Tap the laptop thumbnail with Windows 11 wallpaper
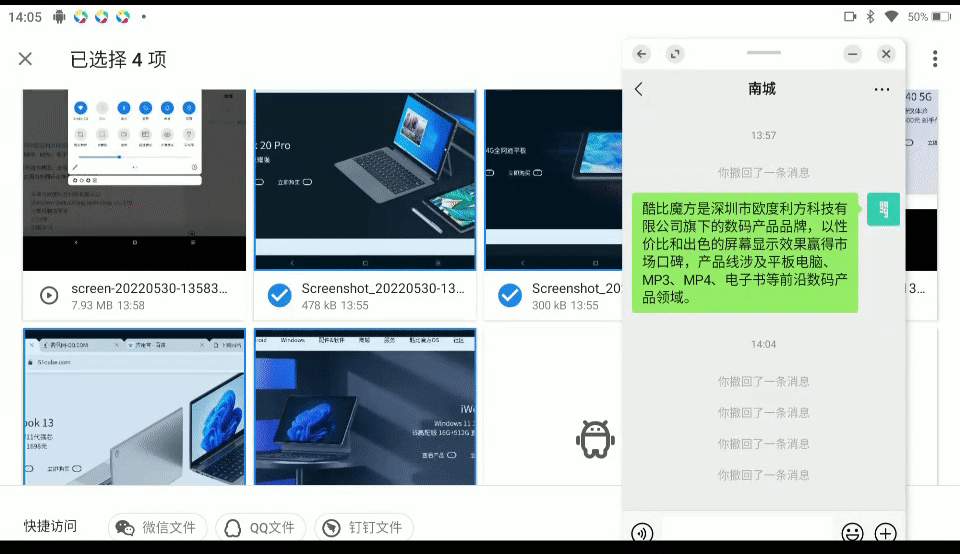Image resolution: width=960 pixels, height=554 pixels. pyautogui.click(x=134, y=407)
